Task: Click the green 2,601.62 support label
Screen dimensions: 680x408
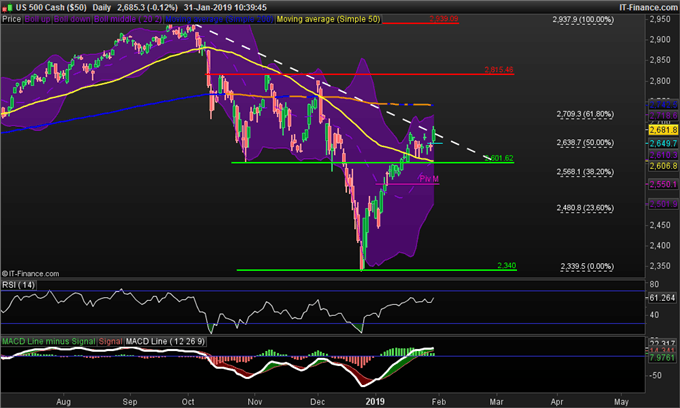Action: tap(499, 158)
